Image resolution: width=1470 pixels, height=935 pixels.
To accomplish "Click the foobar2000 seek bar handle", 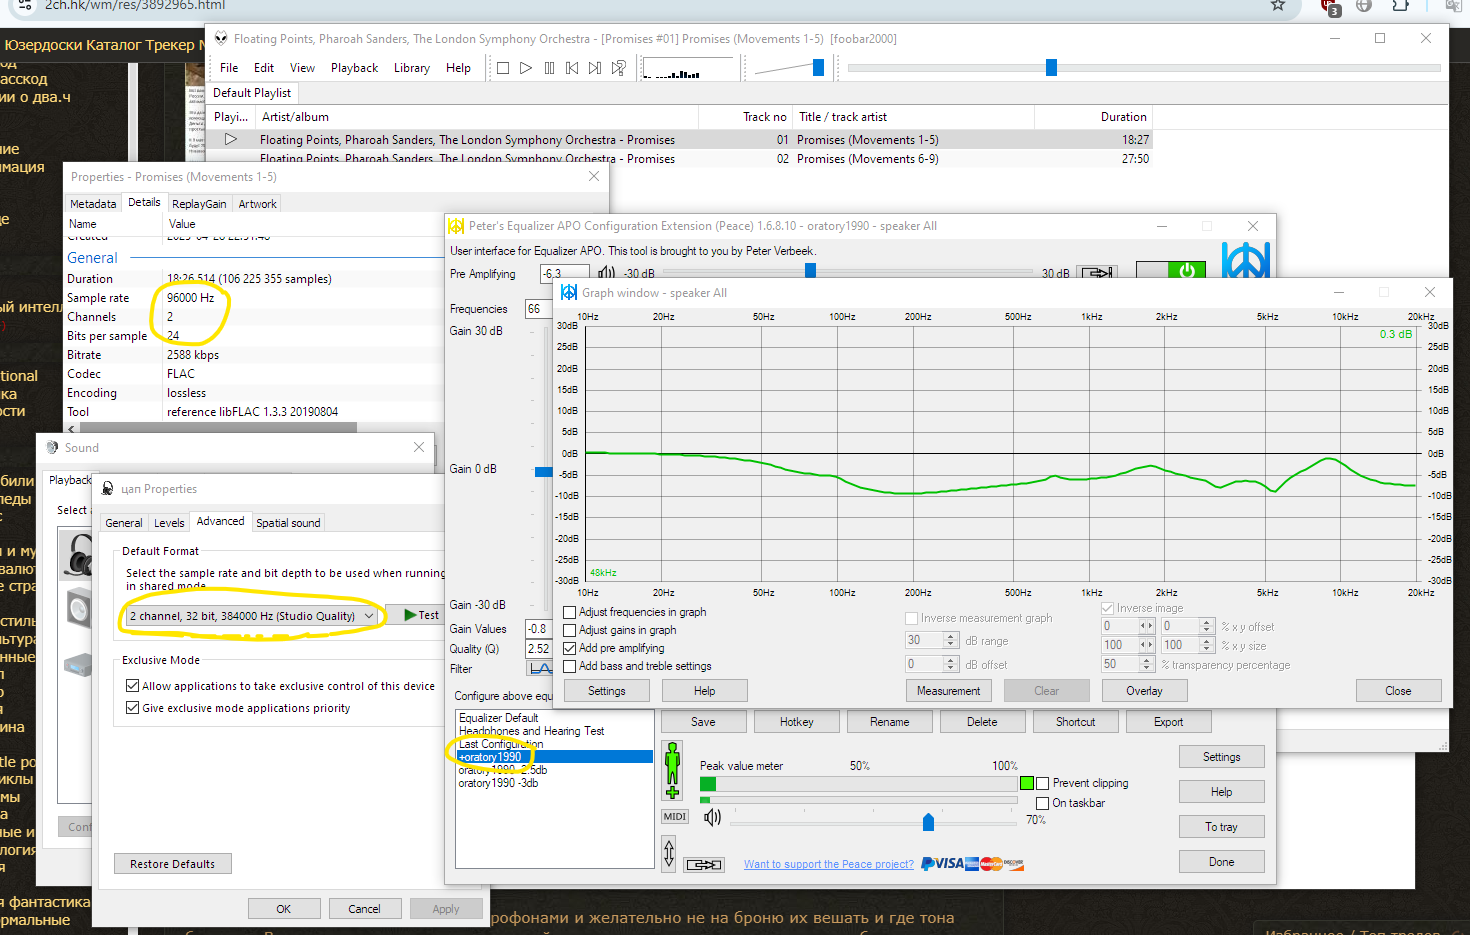I will 1051,67.
